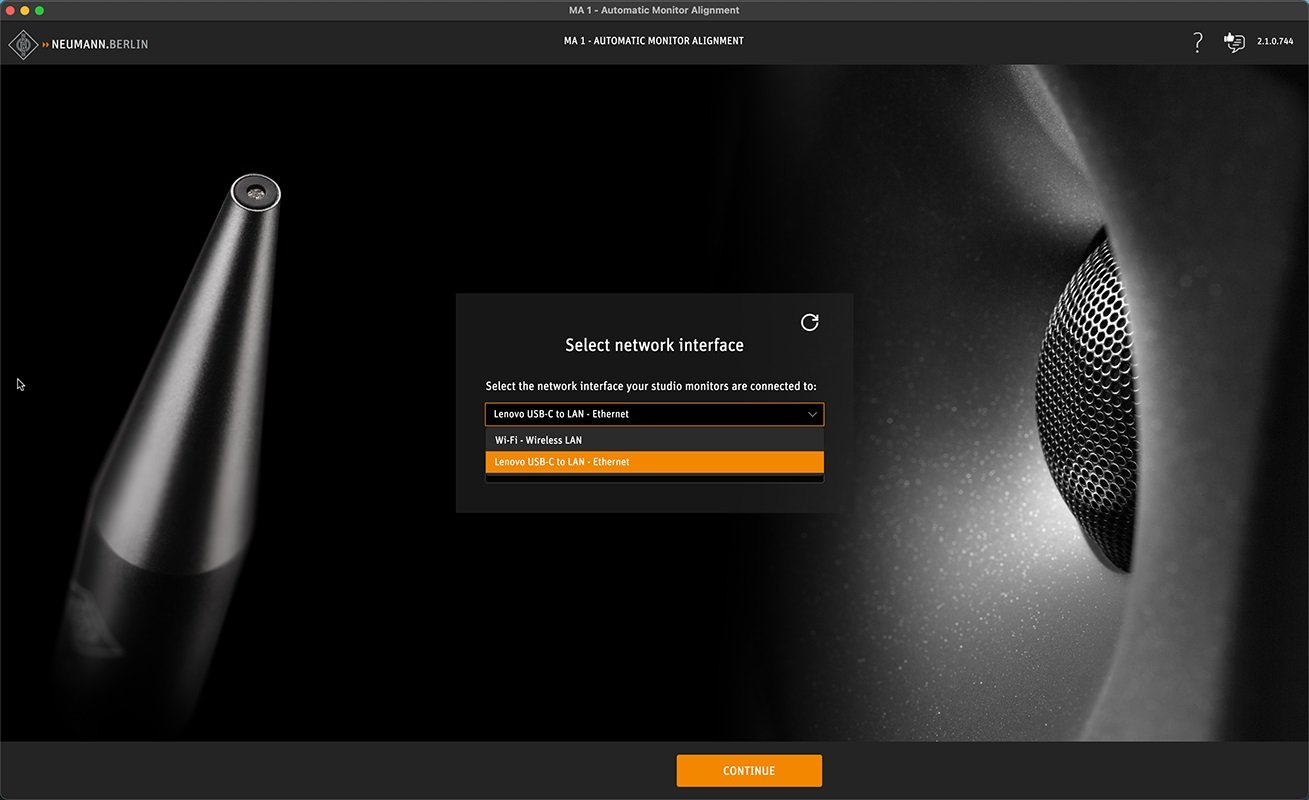Click the refresh arrow in the dialog
Screen dimensions: 1309x800
pyautogui.click(x=809, y=322)
